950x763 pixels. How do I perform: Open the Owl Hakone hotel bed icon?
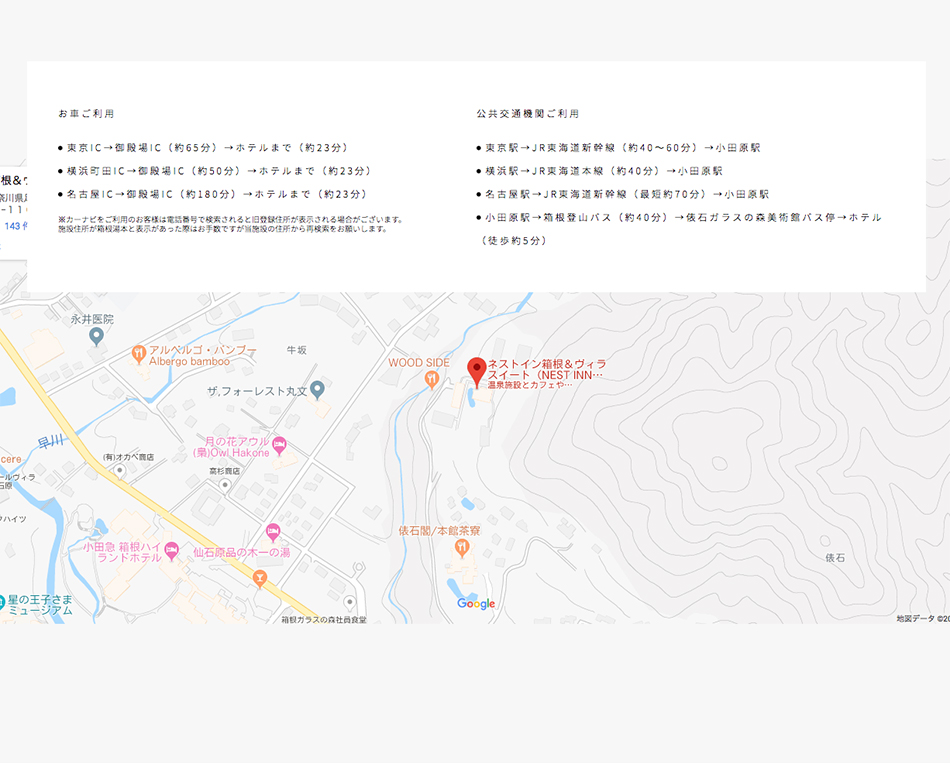click(280, 443)
